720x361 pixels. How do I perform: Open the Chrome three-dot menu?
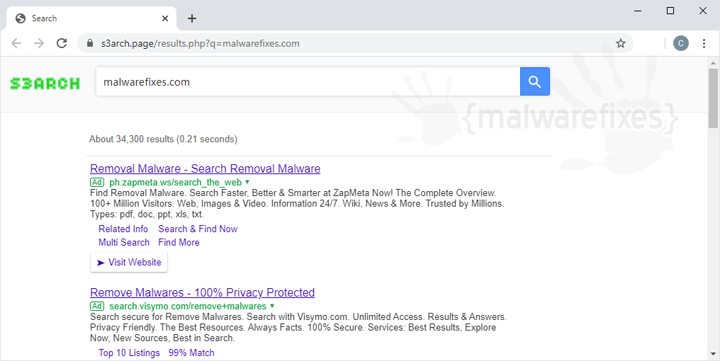[703, 43]
